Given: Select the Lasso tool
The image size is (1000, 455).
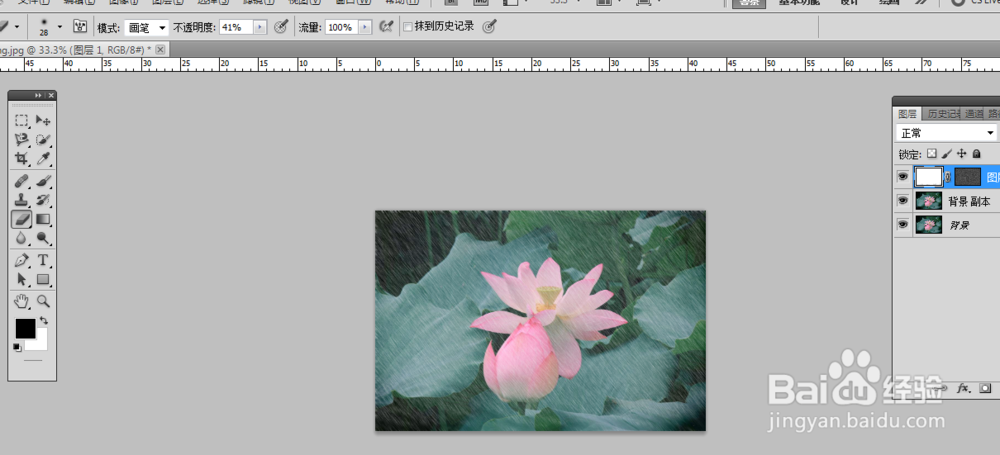Looking at the screenshot, I should (x=22, y=139).
